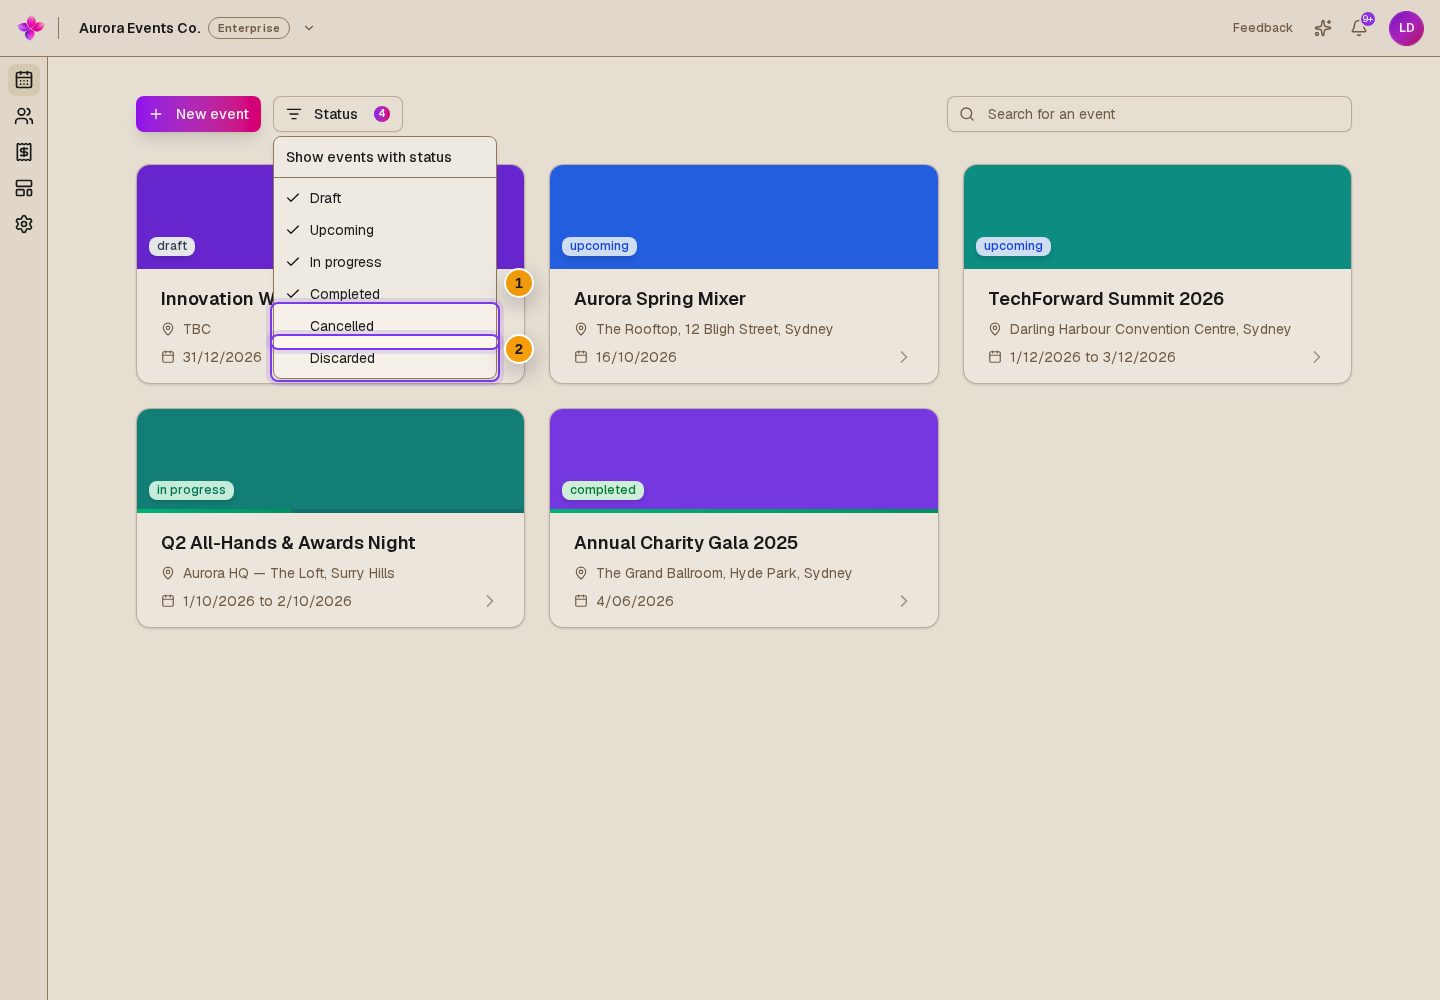Click the location pin on Aurora Spring Mixer
This screenshot has width=1440, height=1000.
(x=581, y=329)
